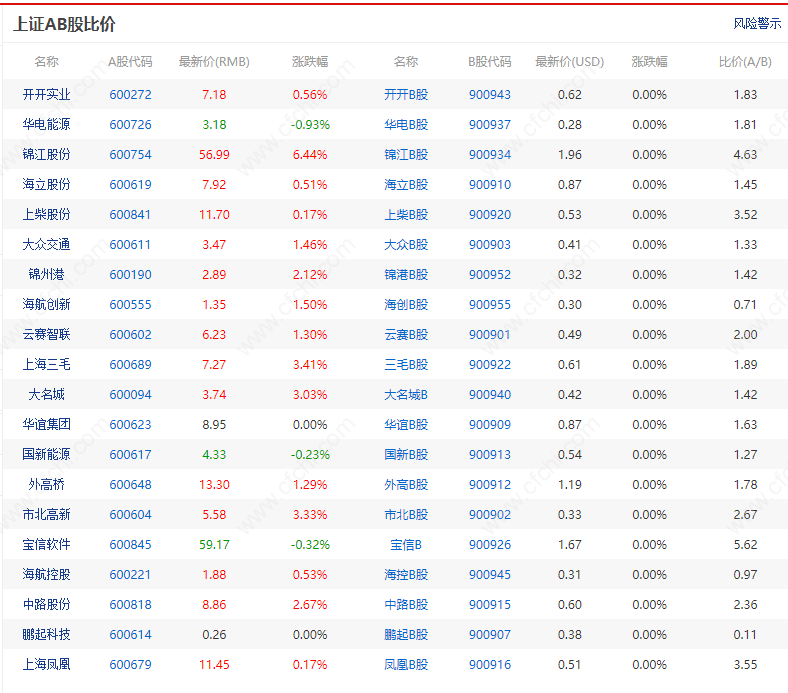Image resolution: width=788 pixels, height=693 pixels.
Task: Open 大众交通 stock page
Action: [46, 245]
